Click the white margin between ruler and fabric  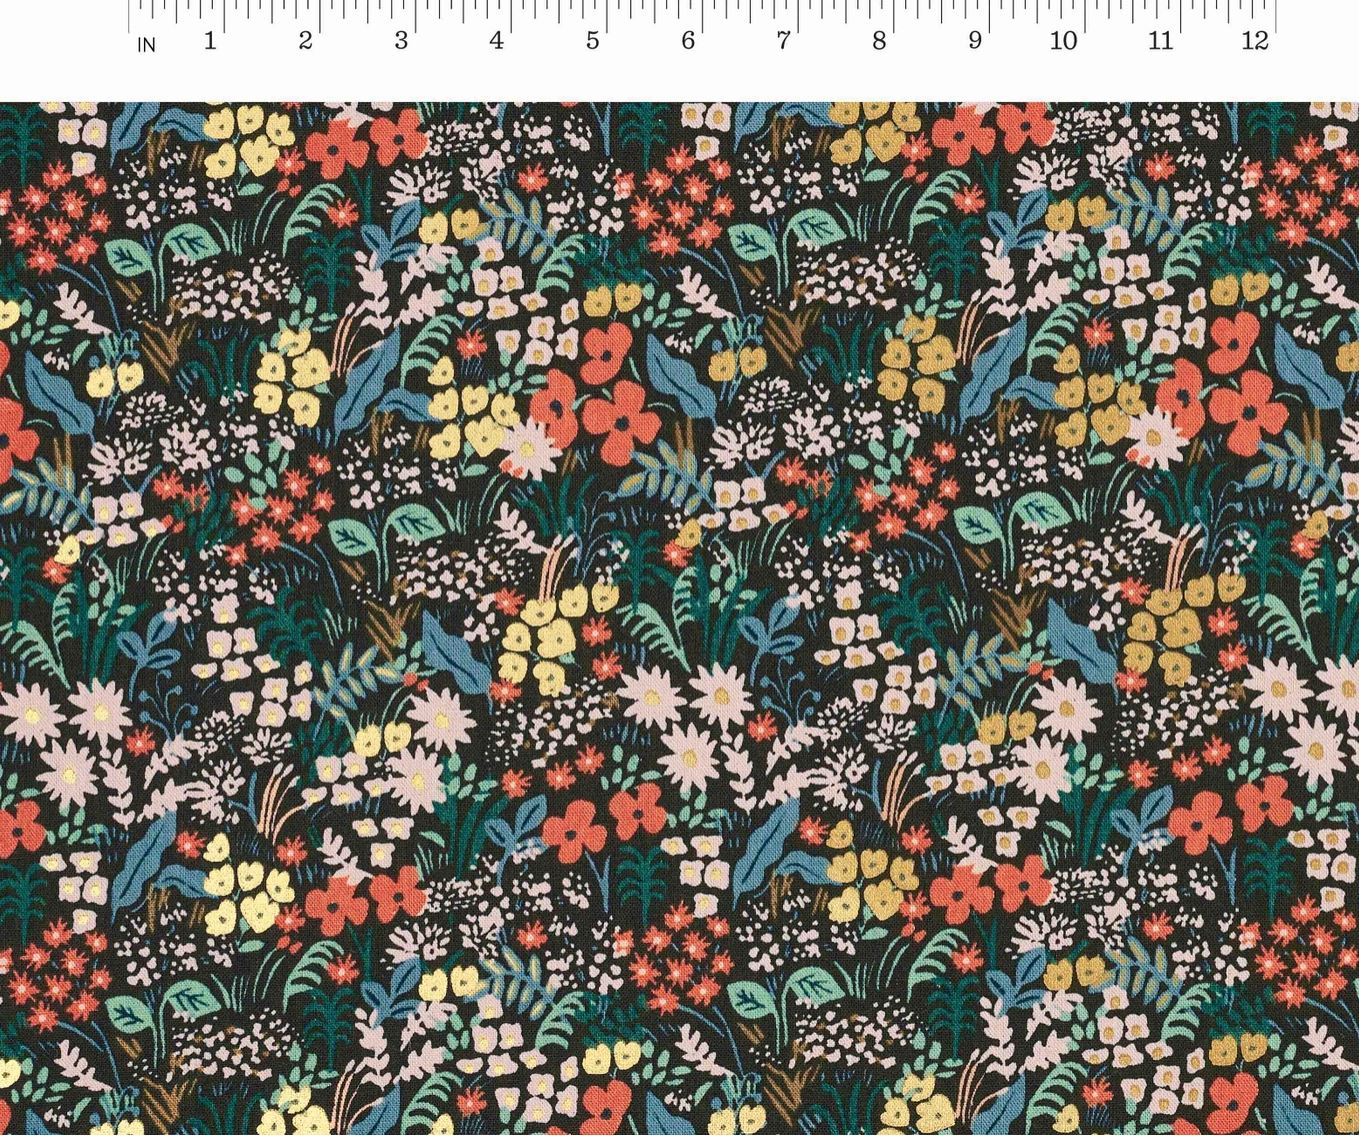679,80
